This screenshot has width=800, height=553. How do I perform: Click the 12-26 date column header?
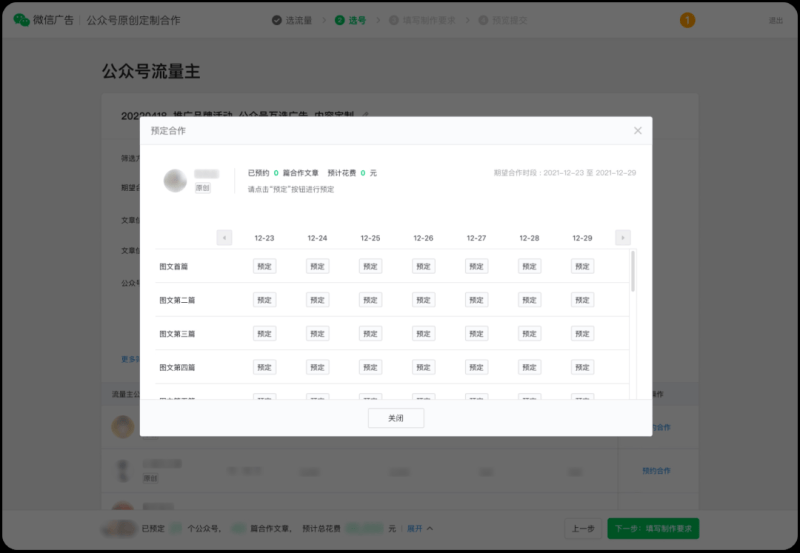[423, 238]
